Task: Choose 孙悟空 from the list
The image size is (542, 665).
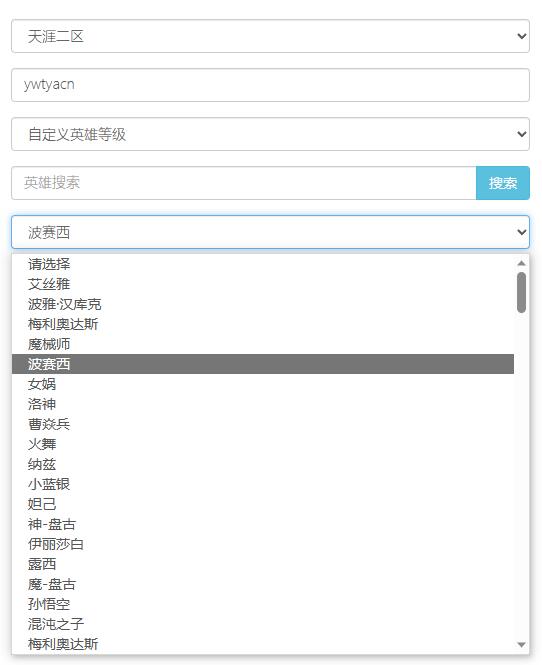Action: [x=263, y=604]
